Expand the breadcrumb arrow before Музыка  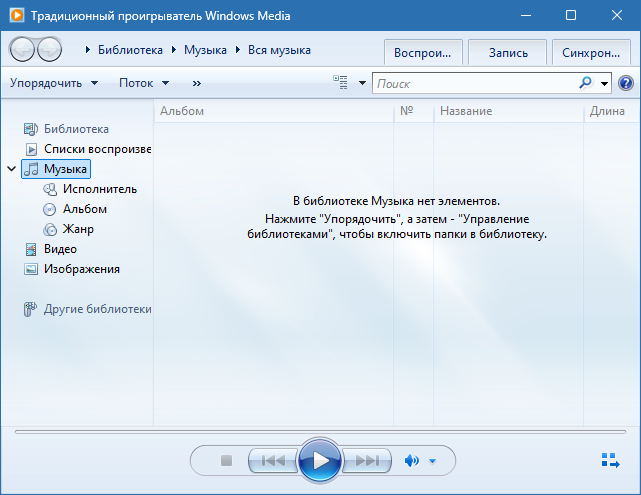tap(174, 50)
